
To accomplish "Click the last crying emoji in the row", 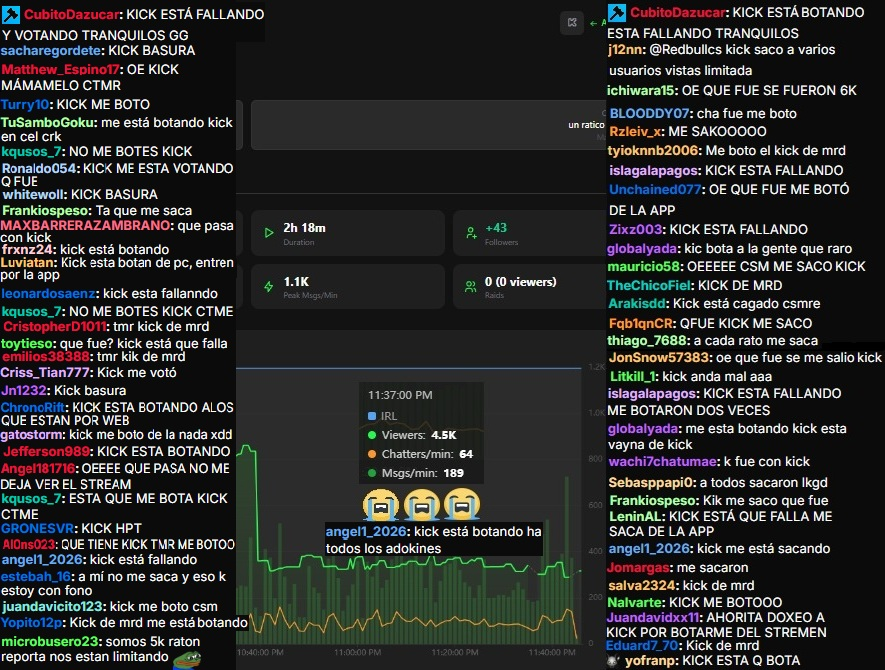I will click(462, 505).
